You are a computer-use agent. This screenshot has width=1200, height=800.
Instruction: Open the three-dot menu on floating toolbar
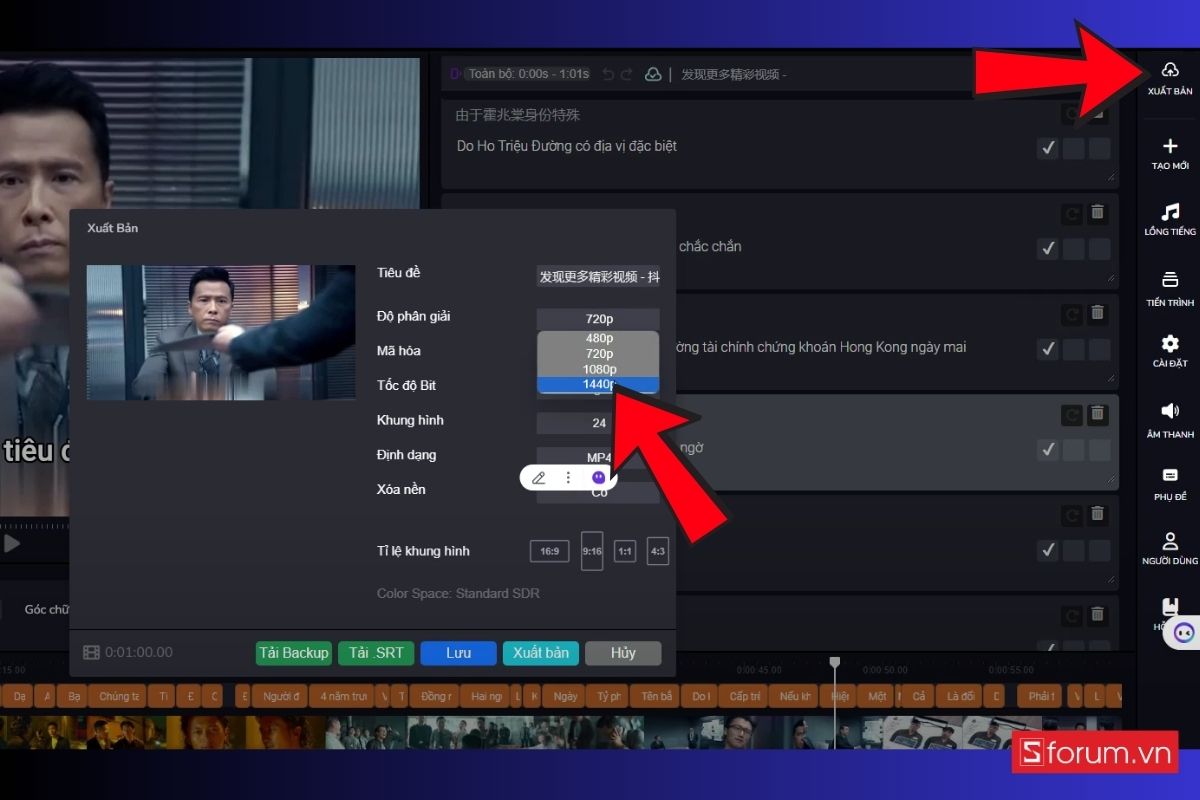pyautogui.click(x=568, y=478)
